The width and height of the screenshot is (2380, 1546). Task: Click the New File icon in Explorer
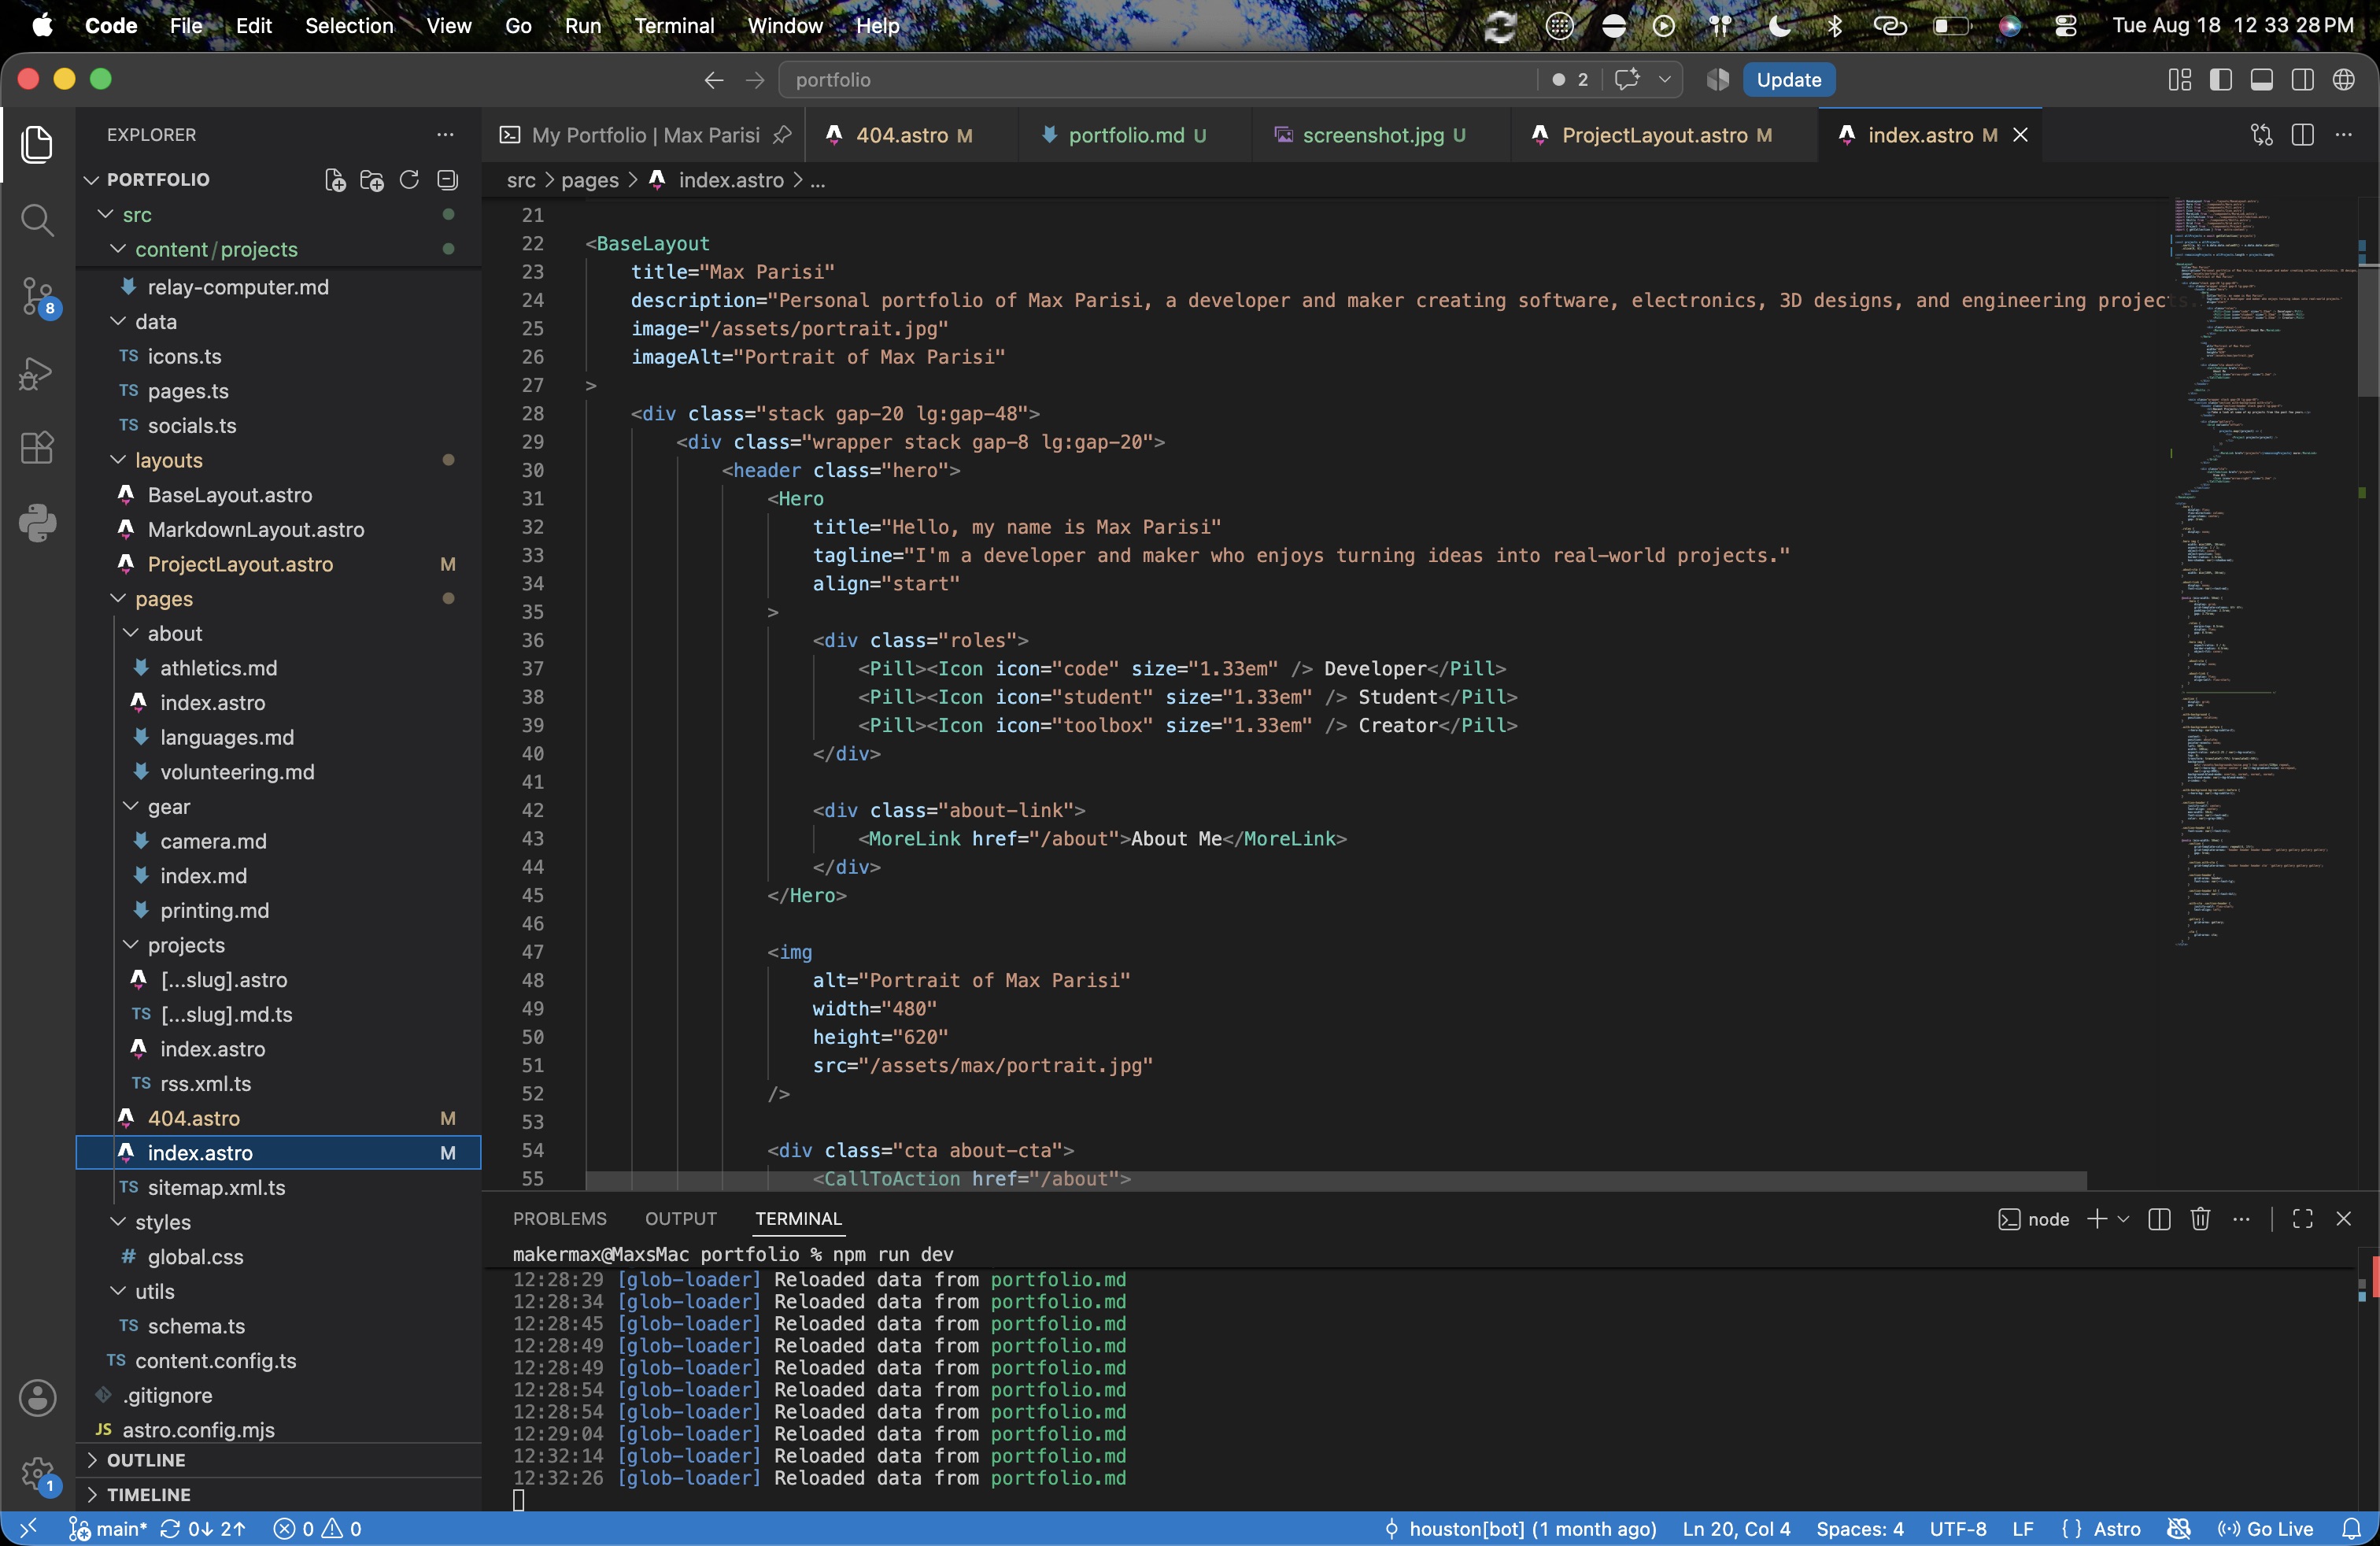click(x=335, y=180)
